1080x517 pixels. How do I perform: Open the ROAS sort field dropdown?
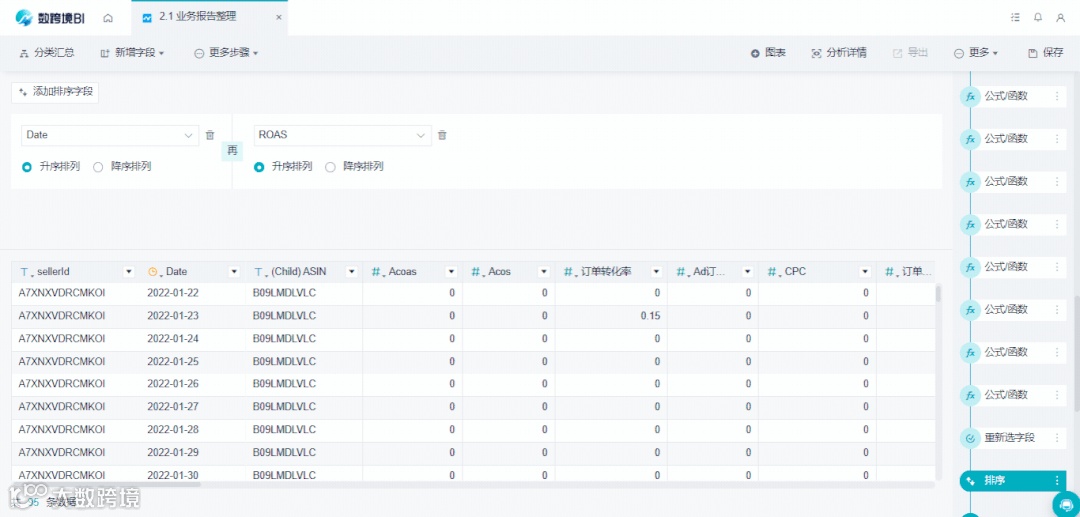click(342, 135)
